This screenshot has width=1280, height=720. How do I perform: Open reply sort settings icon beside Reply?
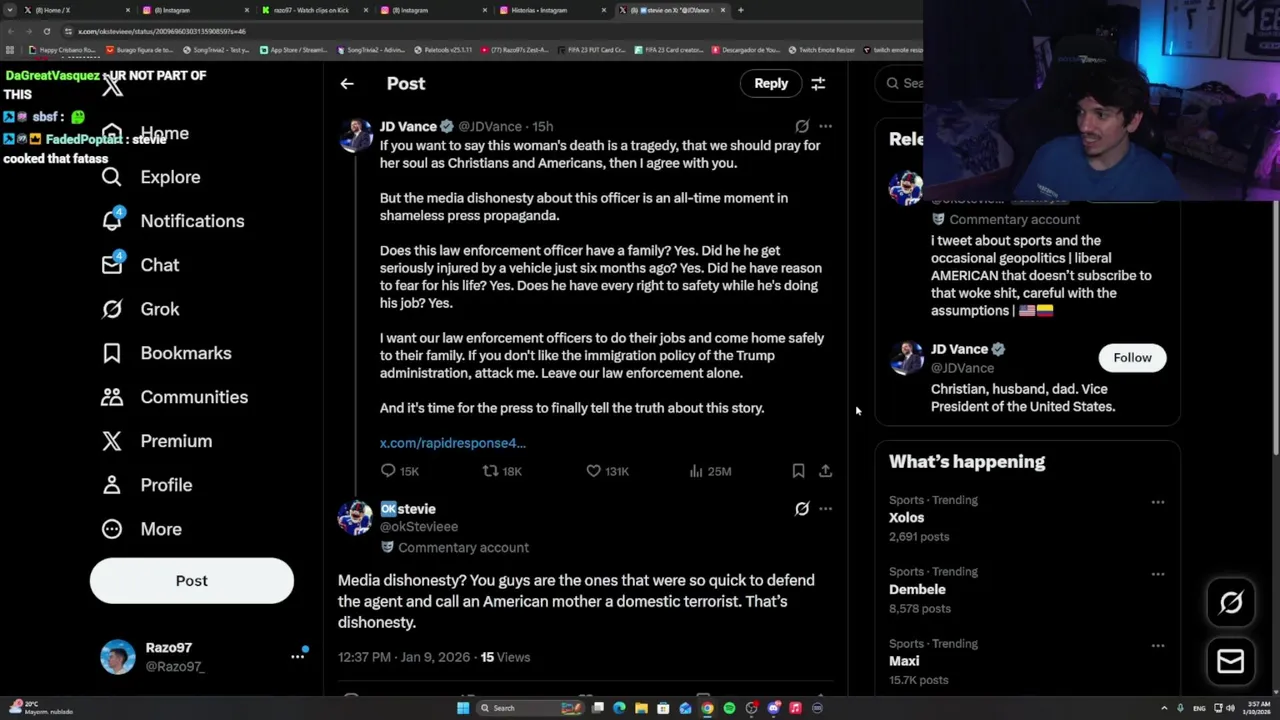click(818, 84)
